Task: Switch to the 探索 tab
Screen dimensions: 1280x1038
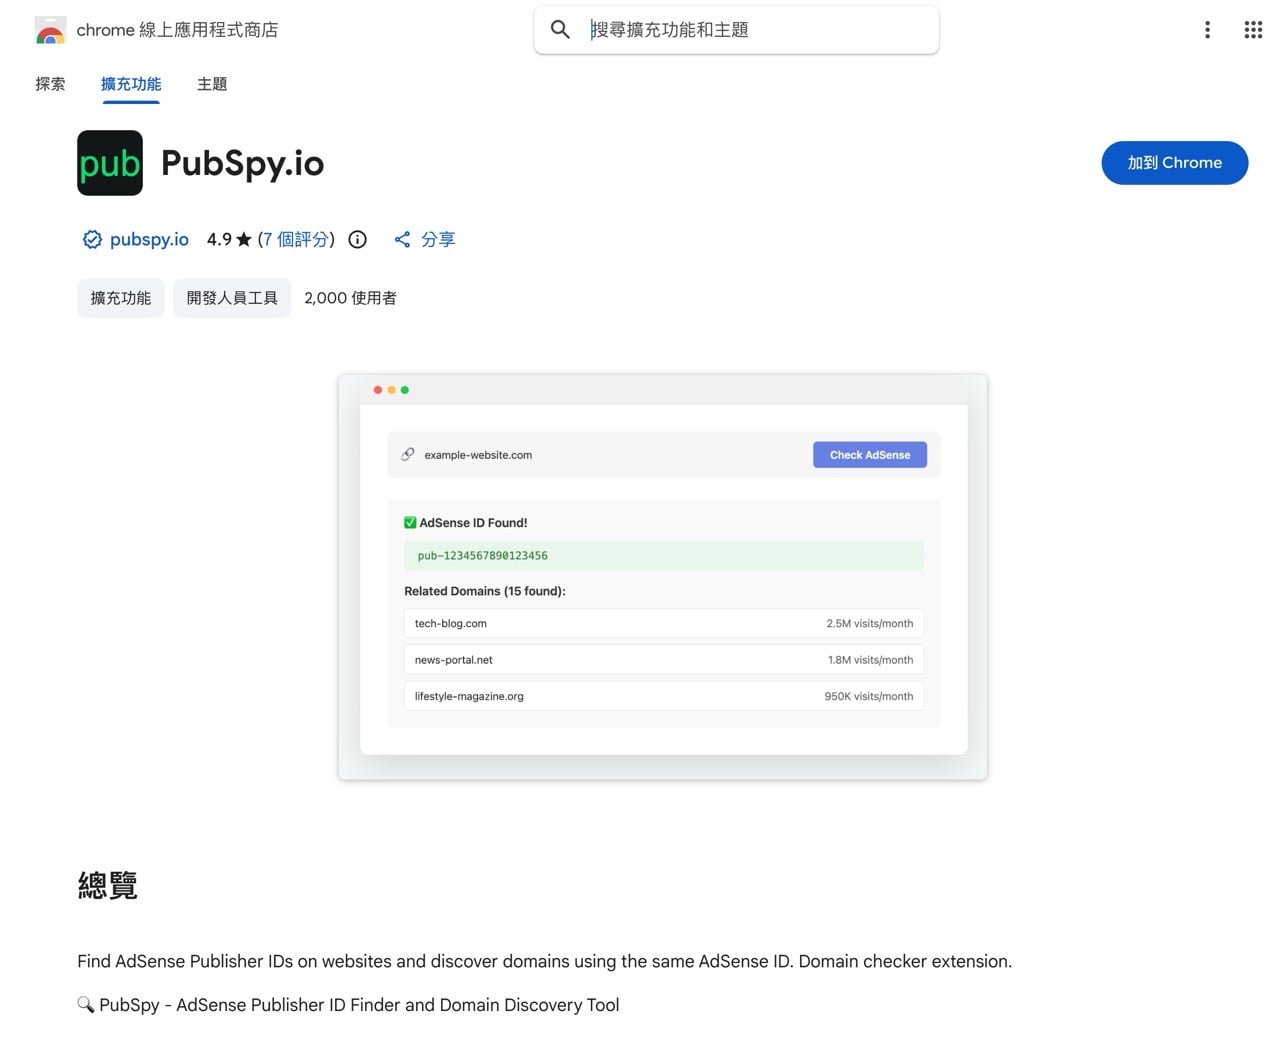Action: [51, 84]
